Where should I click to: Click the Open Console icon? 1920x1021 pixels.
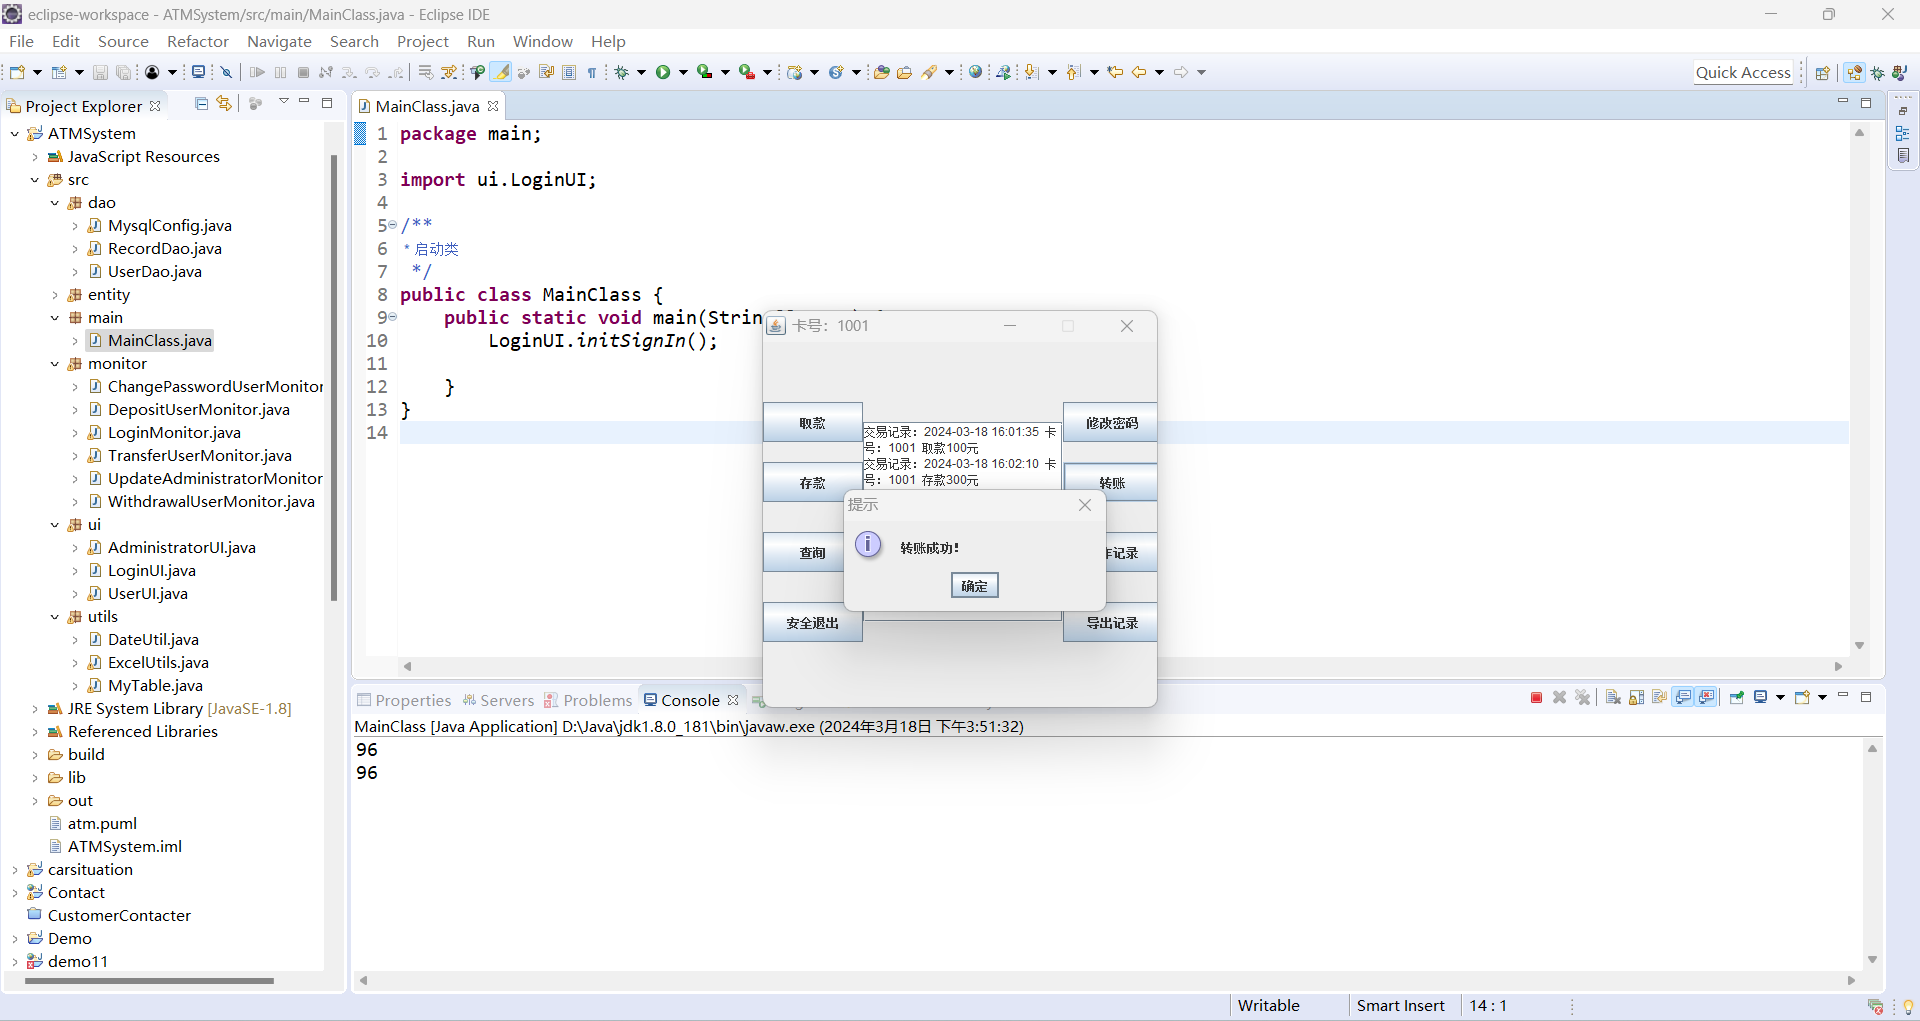[x=1802, y=698]
